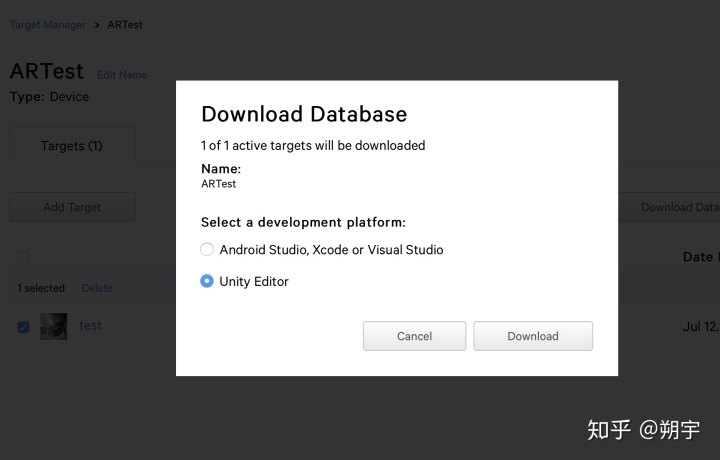Uncheck the checkbox for target test
The height and width of the screenshot is (460, 720).
point(23,327)
